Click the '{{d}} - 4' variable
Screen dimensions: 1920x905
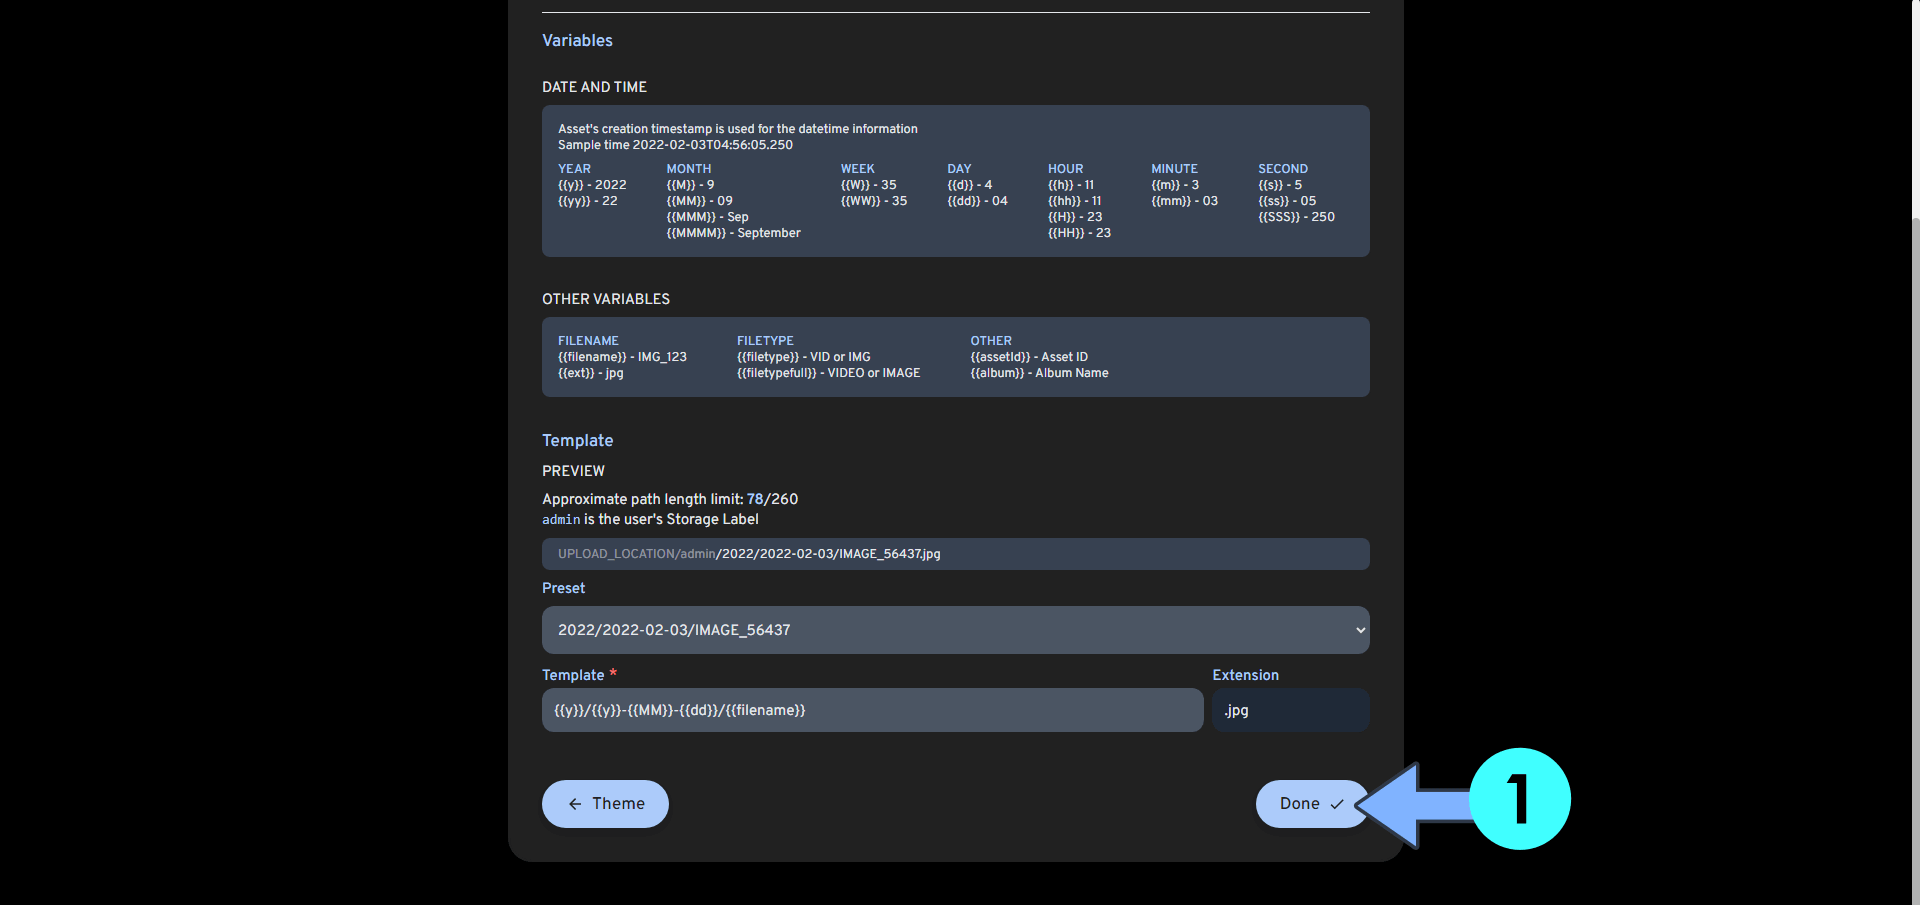(970, 185)
